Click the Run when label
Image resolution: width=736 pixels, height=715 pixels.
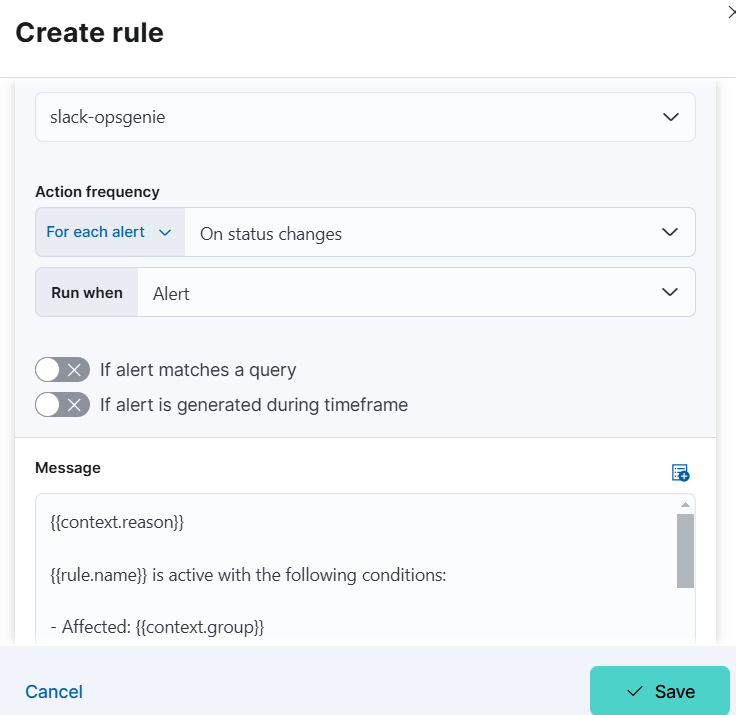tap(87, 293)
